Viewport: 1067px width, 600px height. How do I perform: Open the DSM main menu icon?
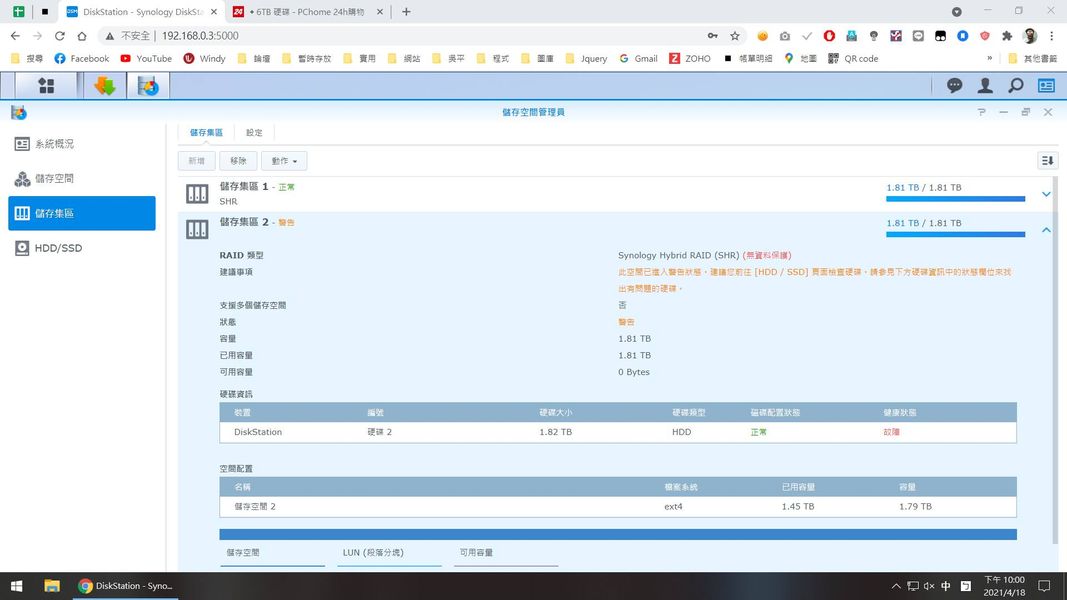pyautogui.click(x=46, y=86)
